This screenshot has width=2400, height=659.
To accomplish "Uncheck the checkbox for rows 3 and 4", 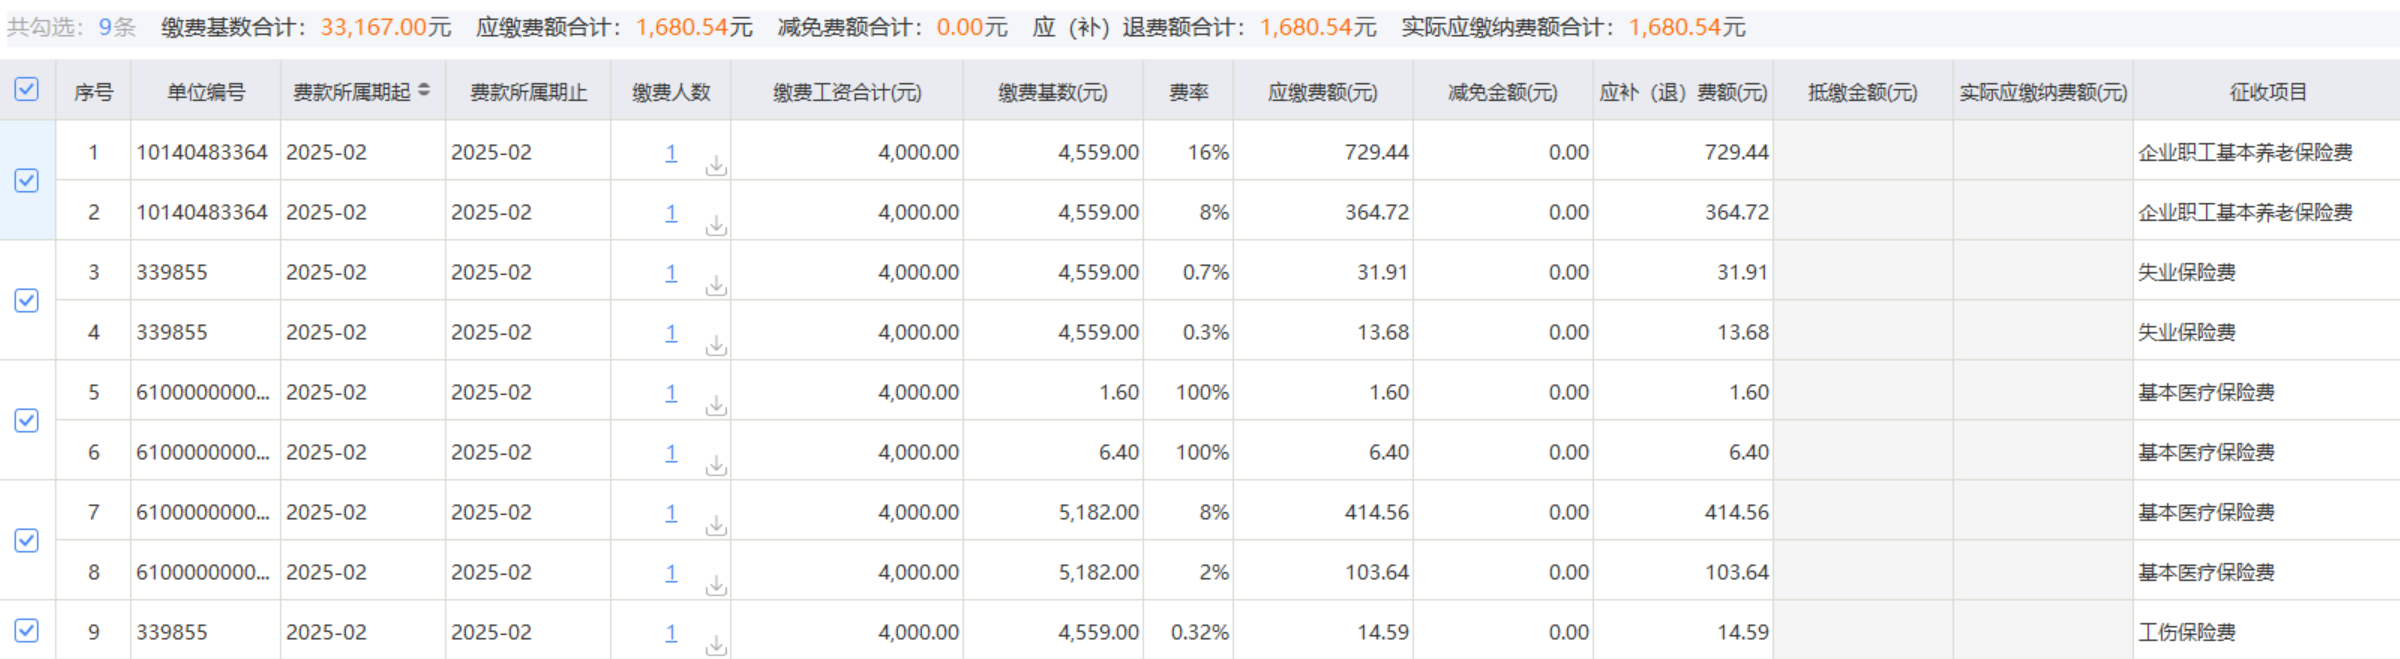I will pos(27,301).
